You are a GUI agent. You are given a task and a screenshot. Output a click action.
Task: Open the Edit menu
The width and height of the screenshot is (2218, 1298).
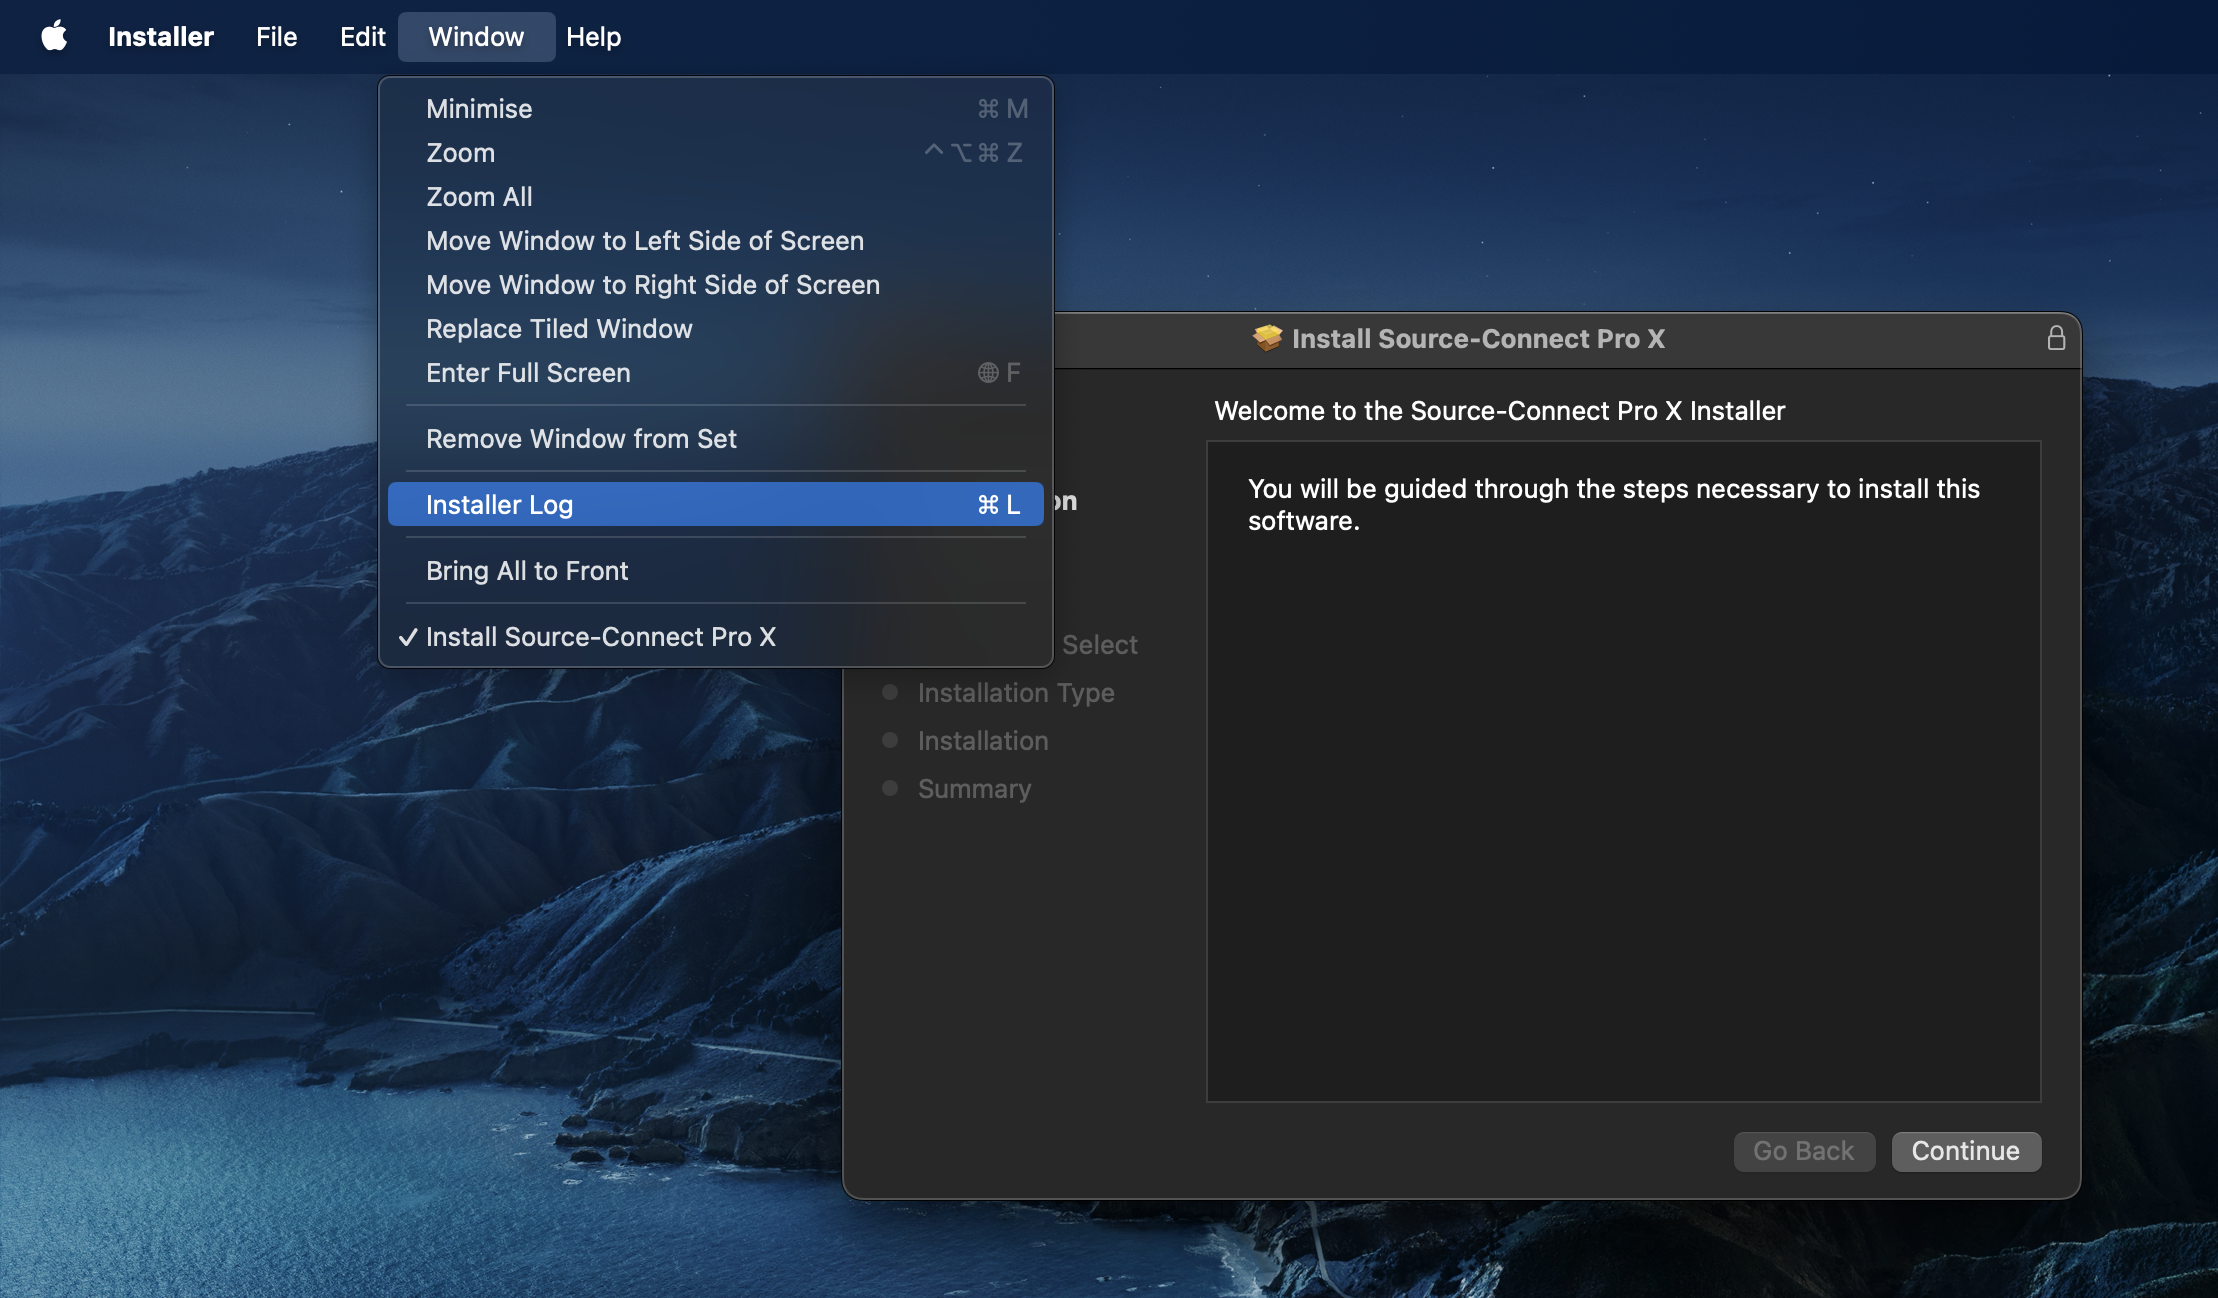click(362, 37)
